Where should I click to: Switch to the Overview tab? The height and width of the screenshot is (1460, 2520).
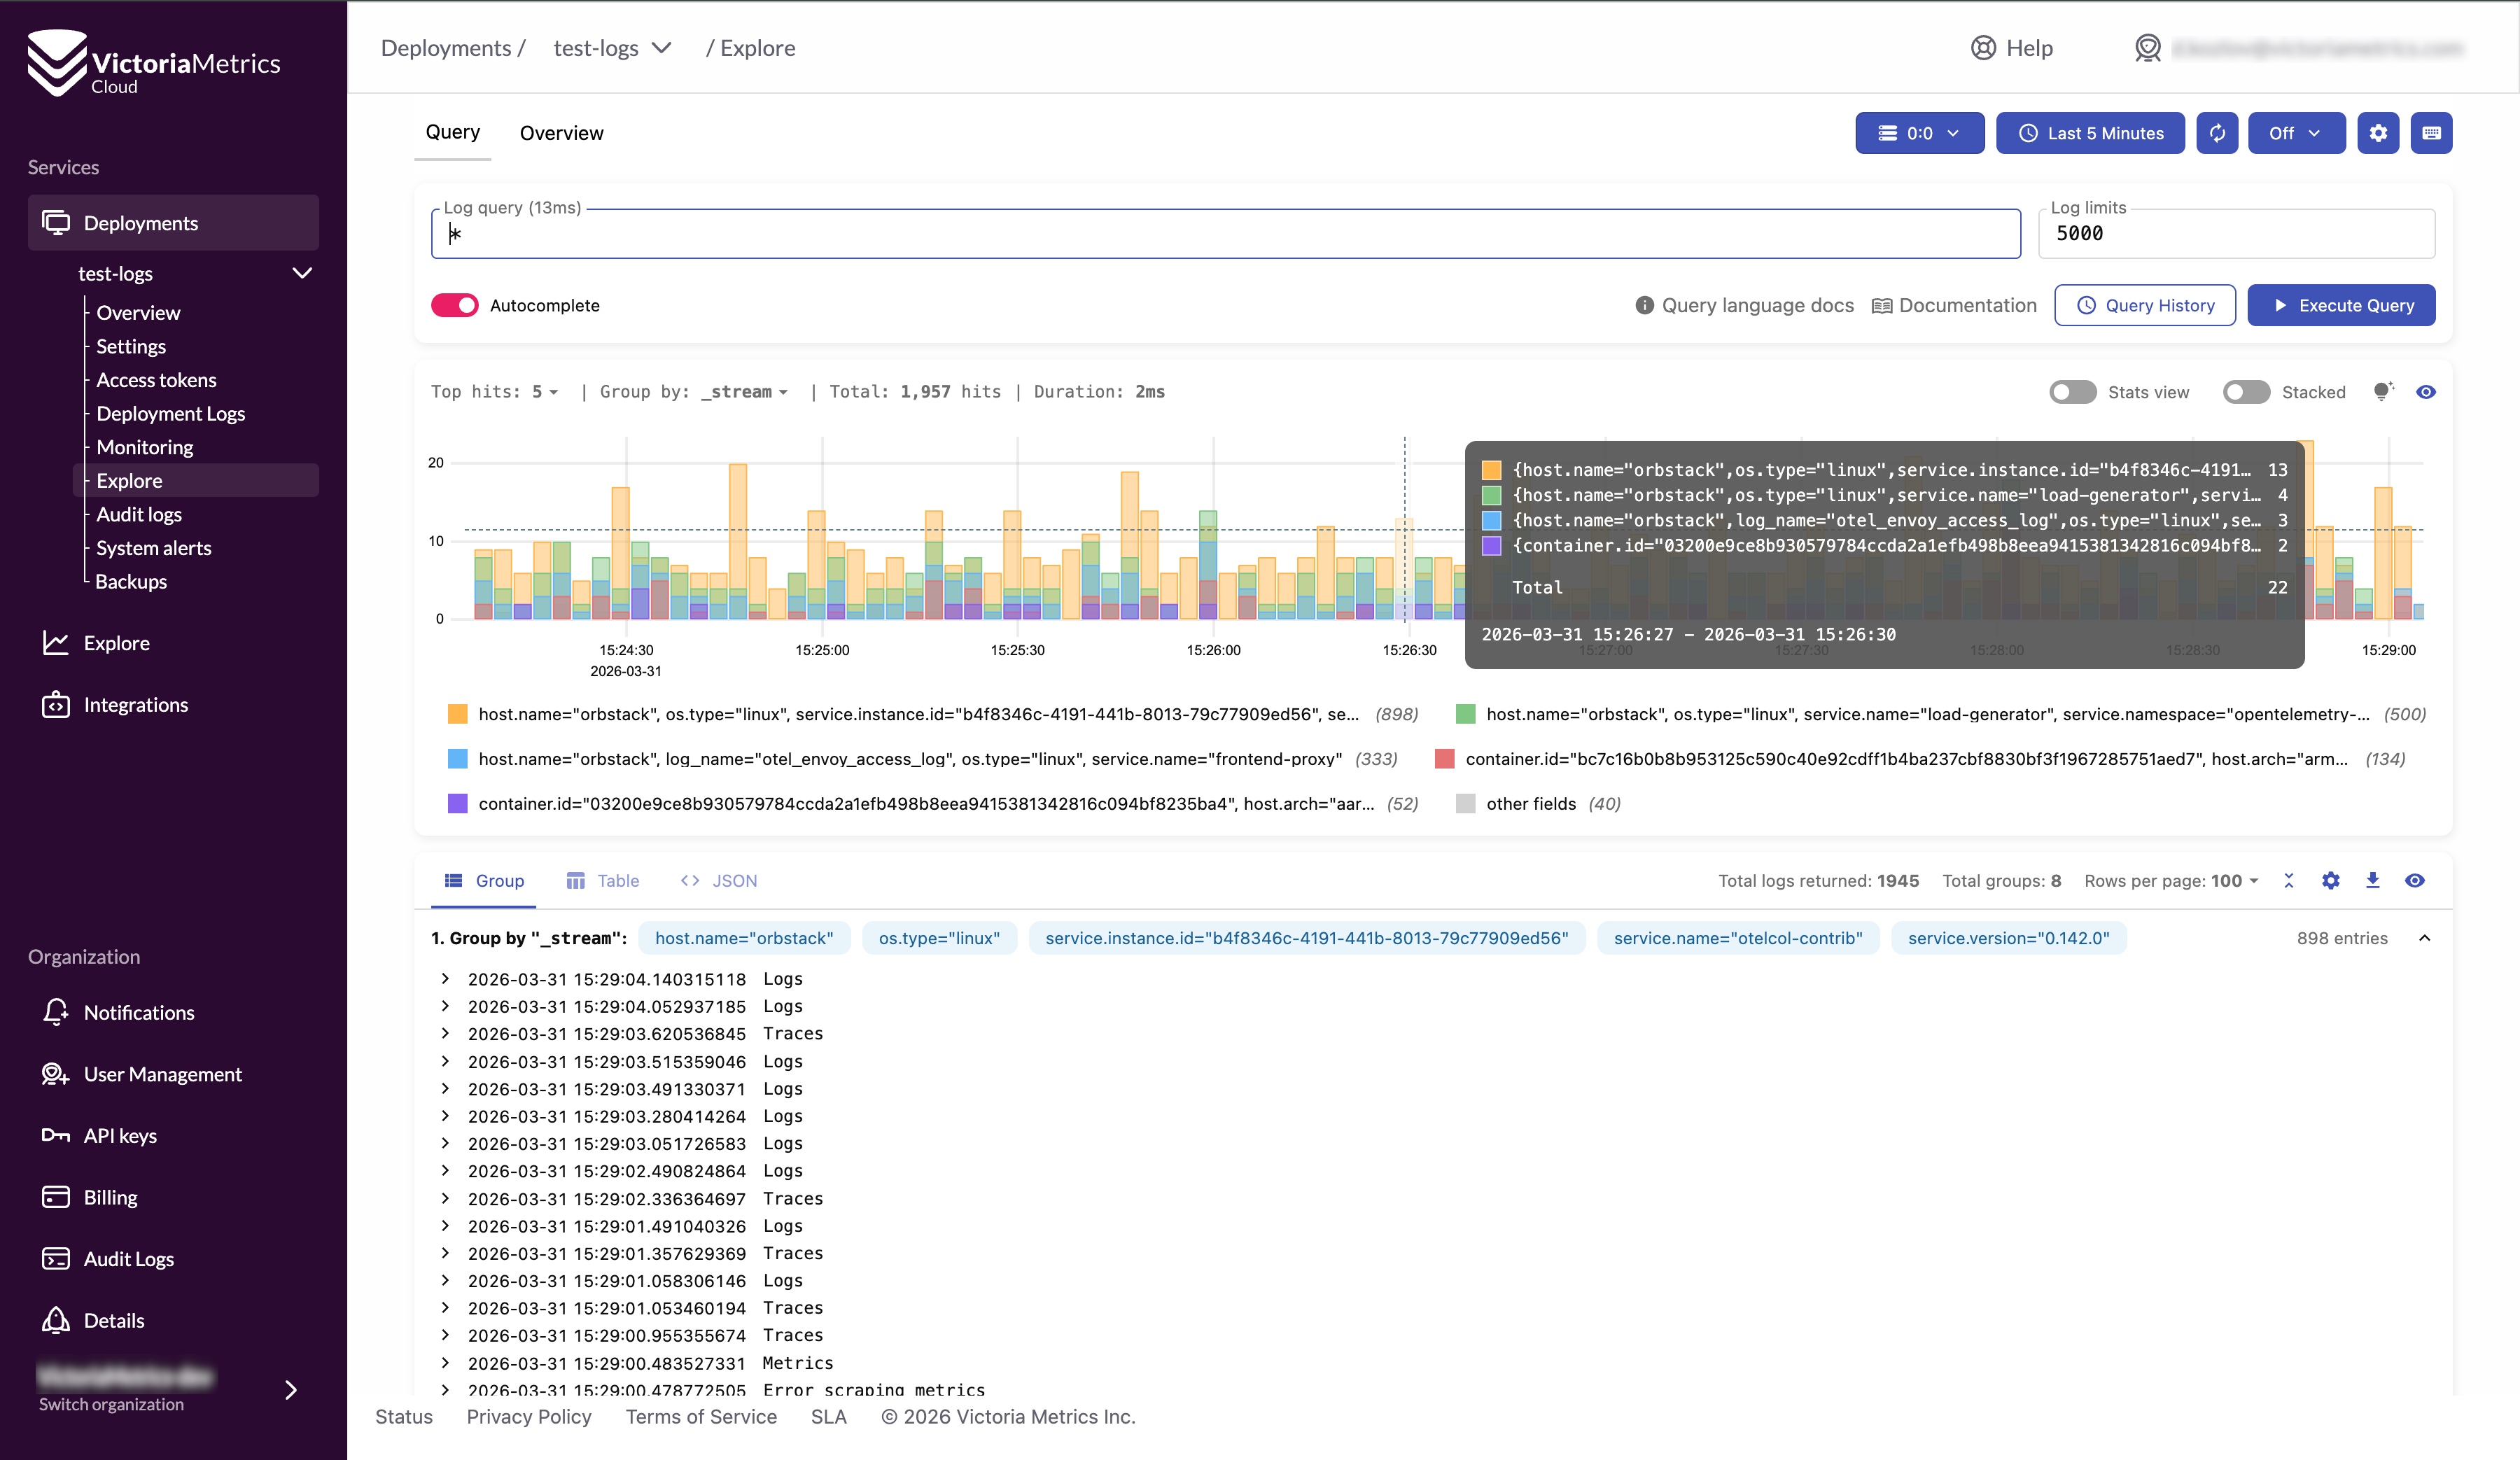561,133
